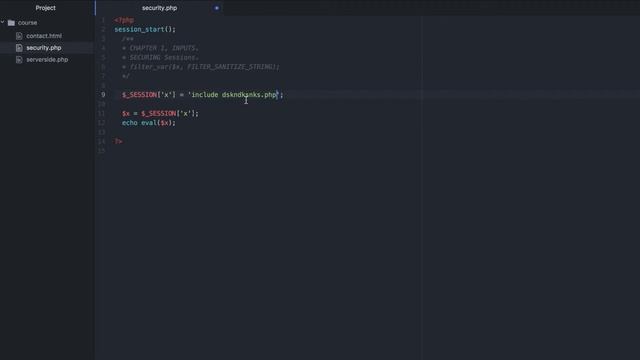640x360 pixels.
Task: Click the closing ?> tag
Action: 118,141
